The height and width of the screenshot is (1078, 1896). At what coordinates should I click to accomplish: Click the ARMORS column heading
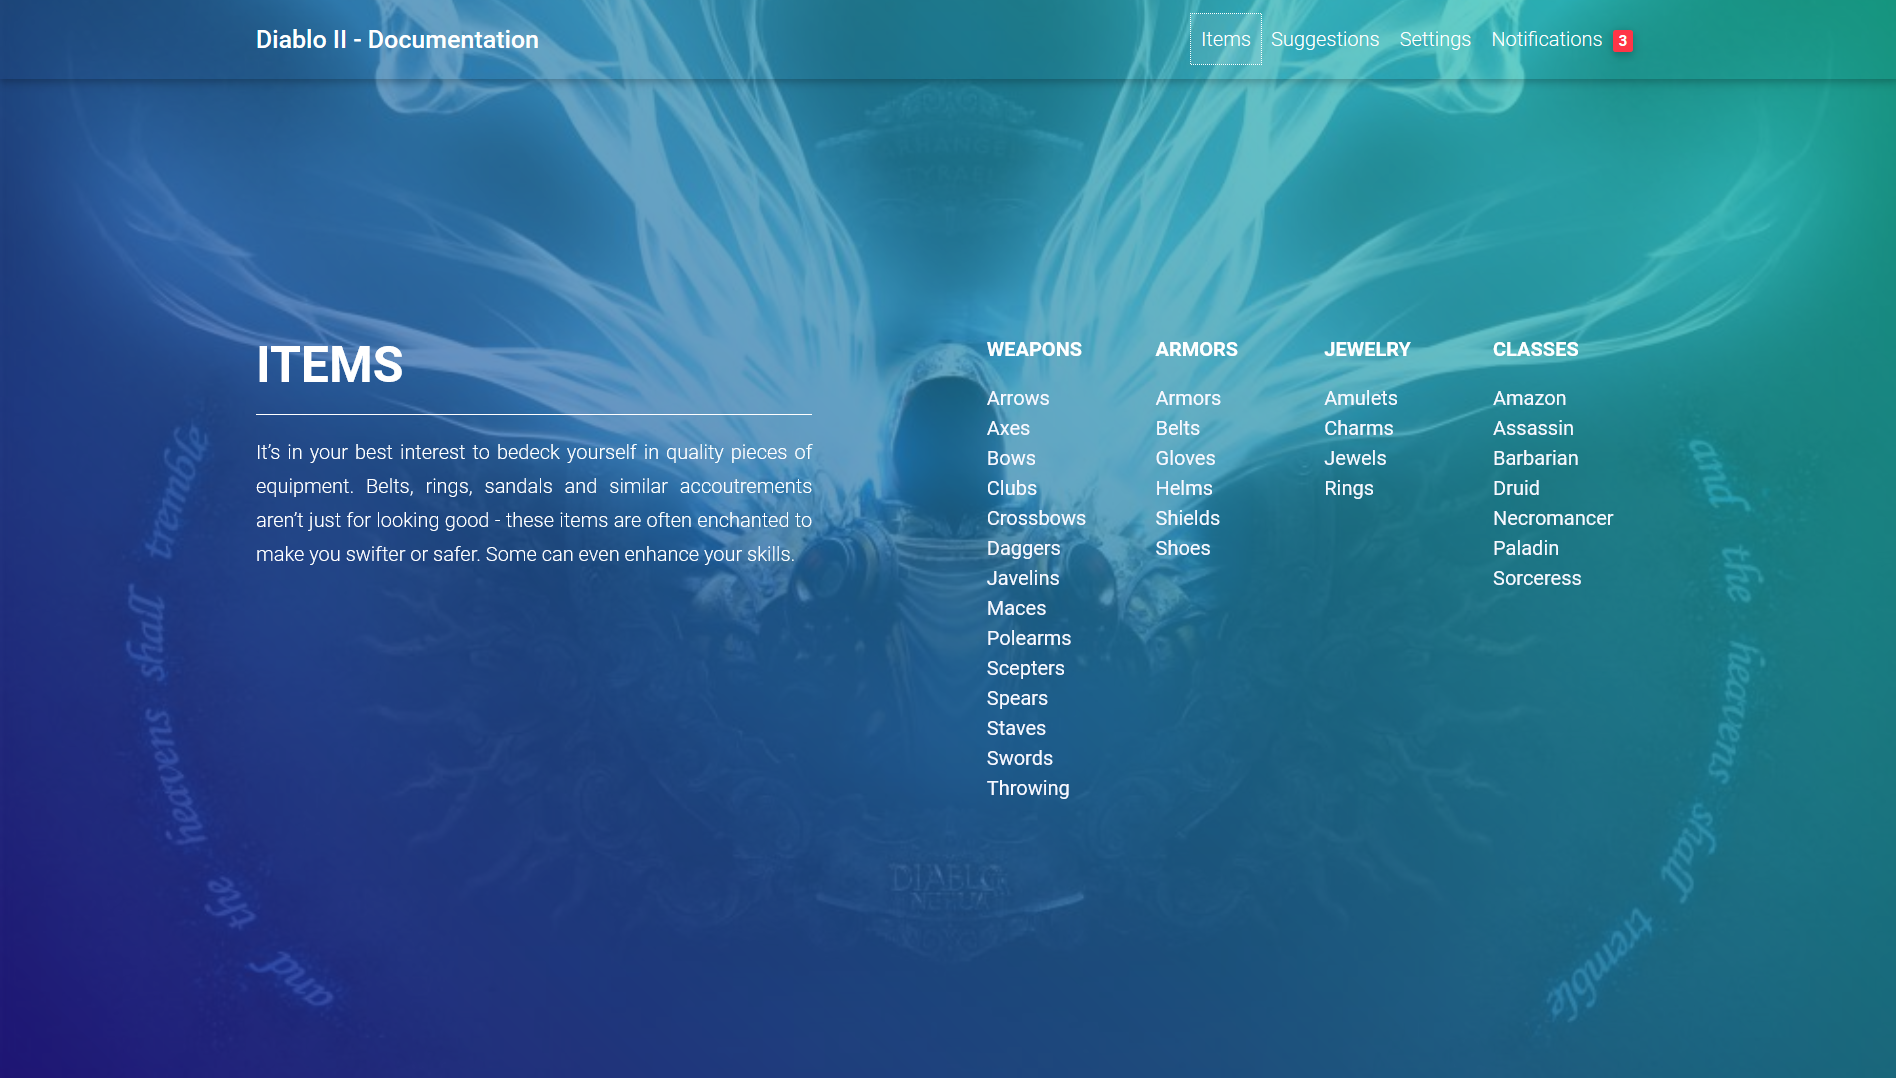pos(1197,349)
